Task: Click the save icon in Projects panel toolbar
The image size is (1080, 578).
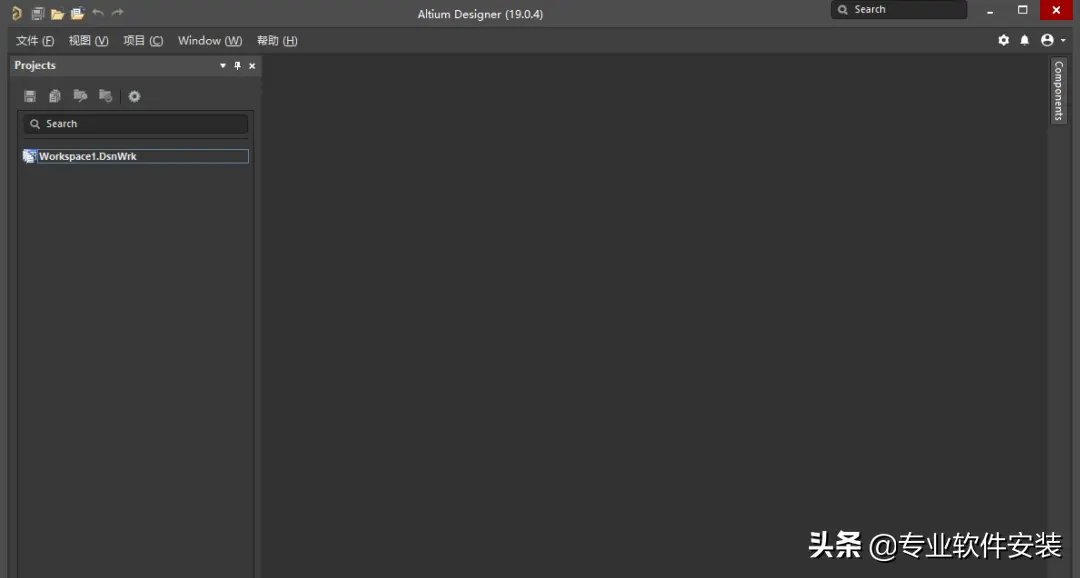Action: coord(30,96)
